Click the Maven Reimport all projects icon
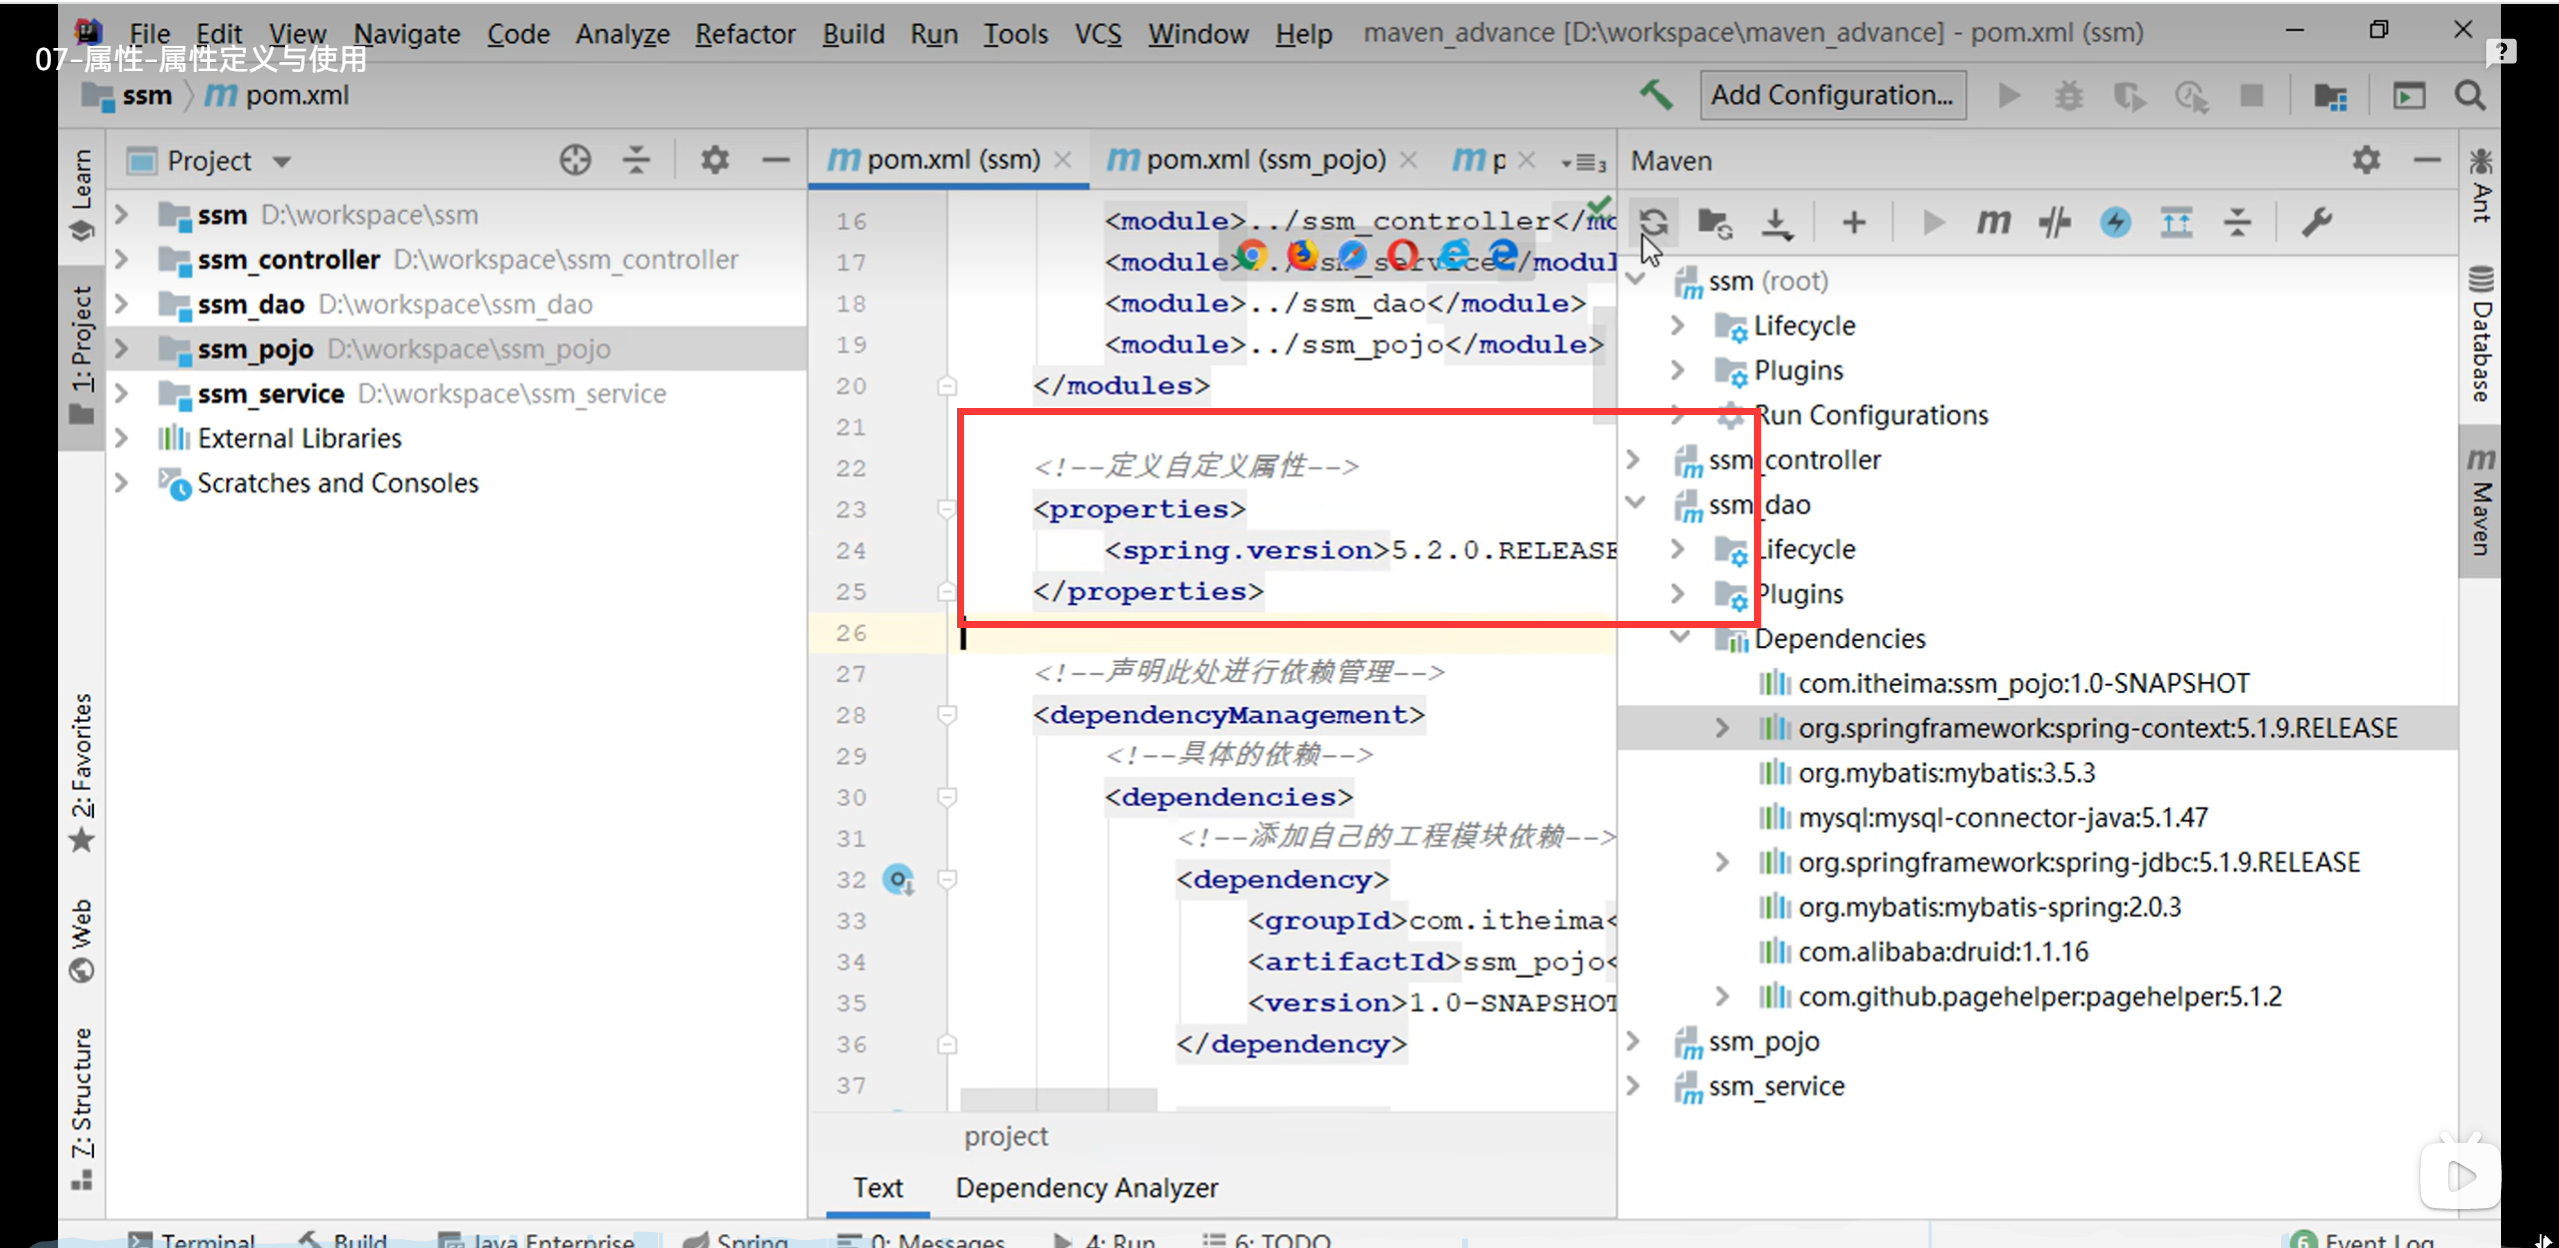Screen dimensions: 2559x1248 (1653, 222)
